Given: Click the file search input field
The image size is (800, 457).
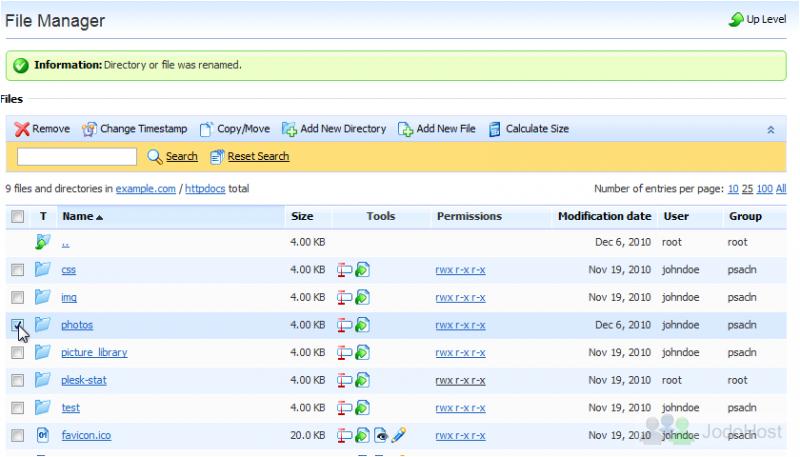Looking at the screenshot, I should (x=77, y=157).
